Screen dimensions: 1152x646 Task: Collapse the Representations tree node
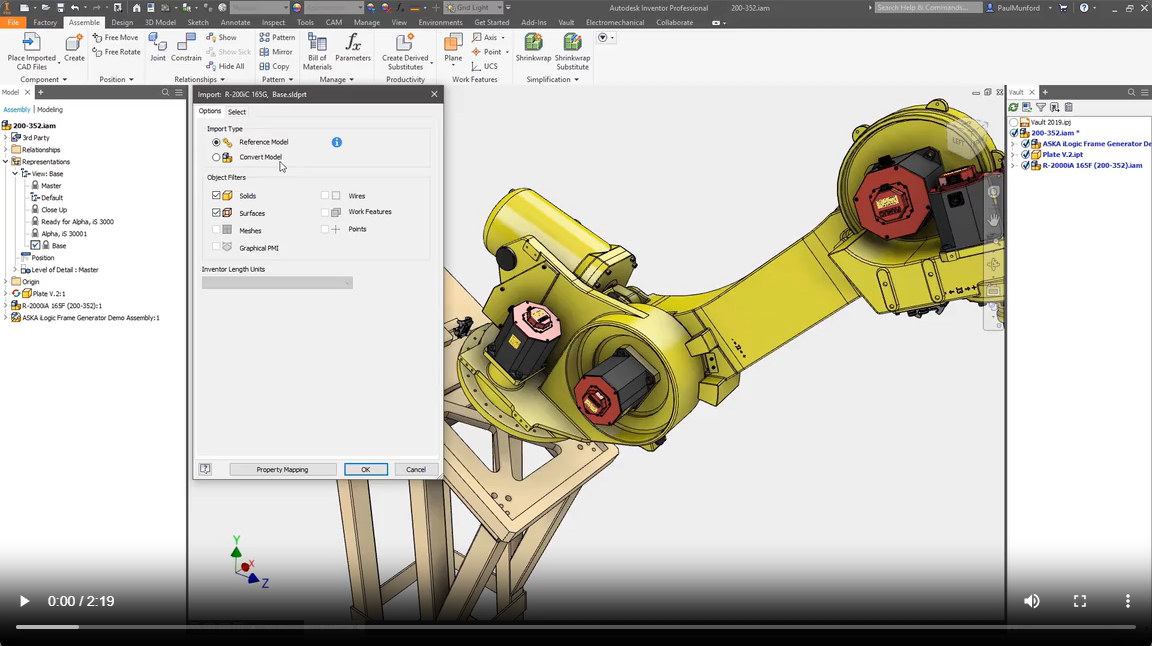[6, 162]
